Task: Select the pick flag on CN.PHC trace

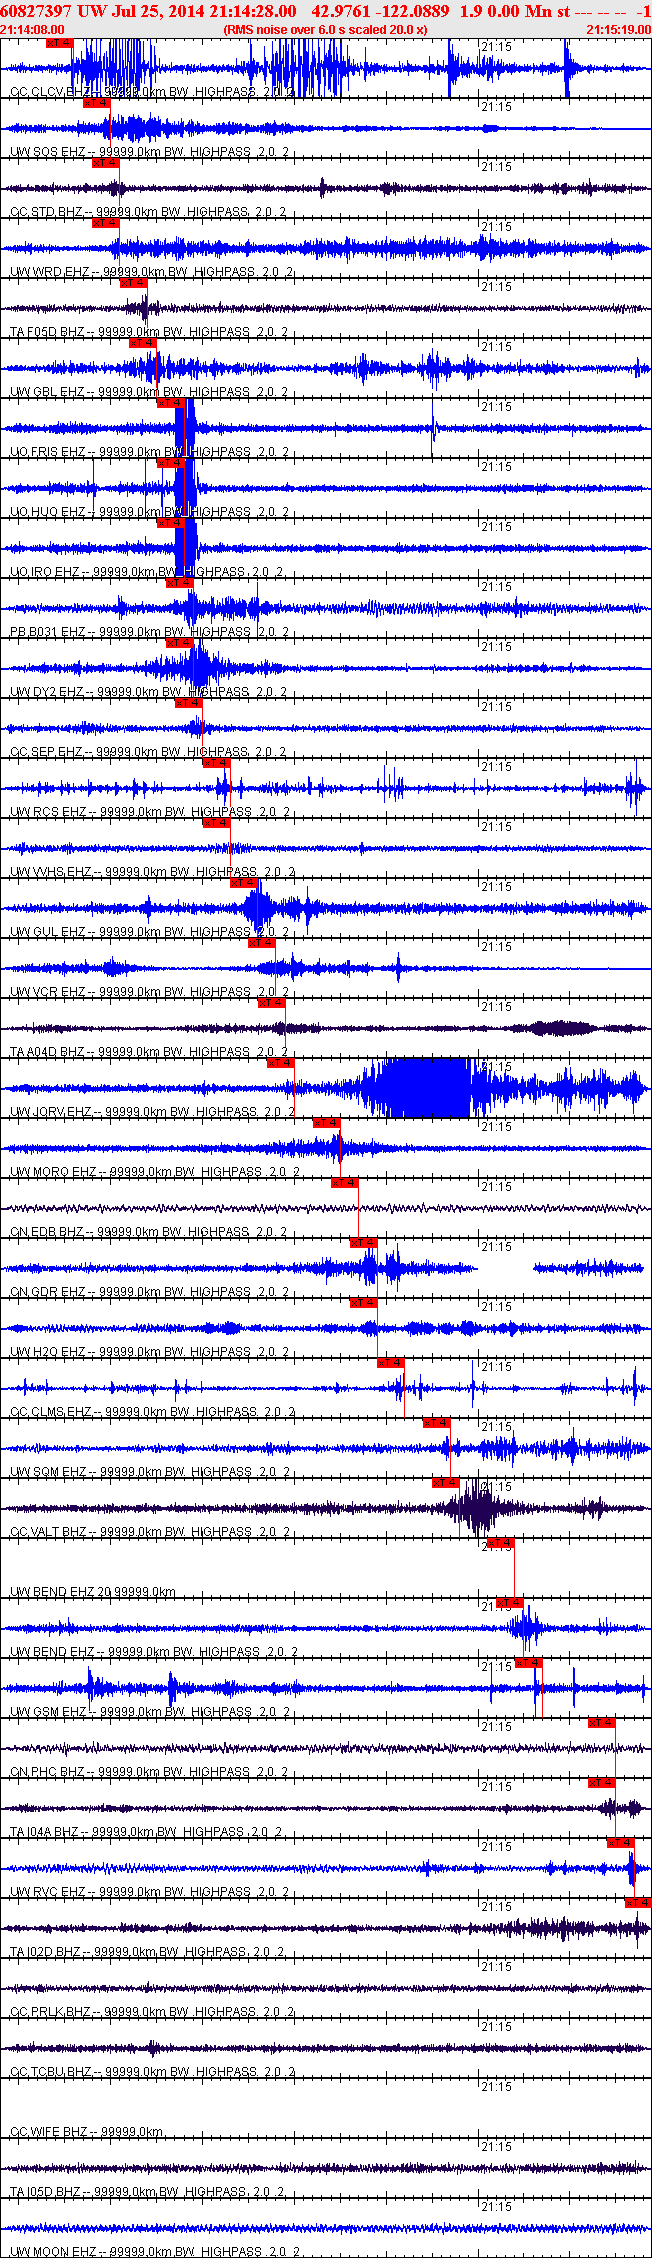Action: [601, 1723]
